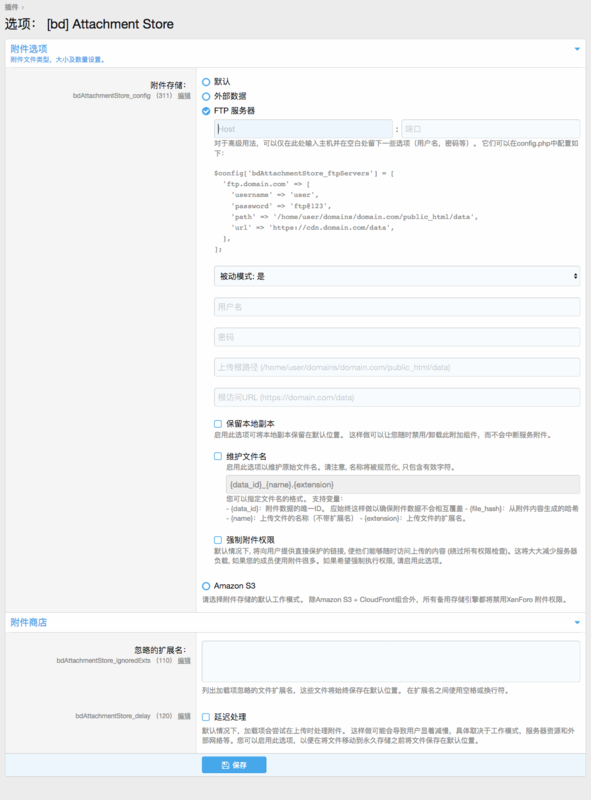Open 编辑 link for bdAttachmentStore_config
591x800 pixels.
[x=184, y=96]
